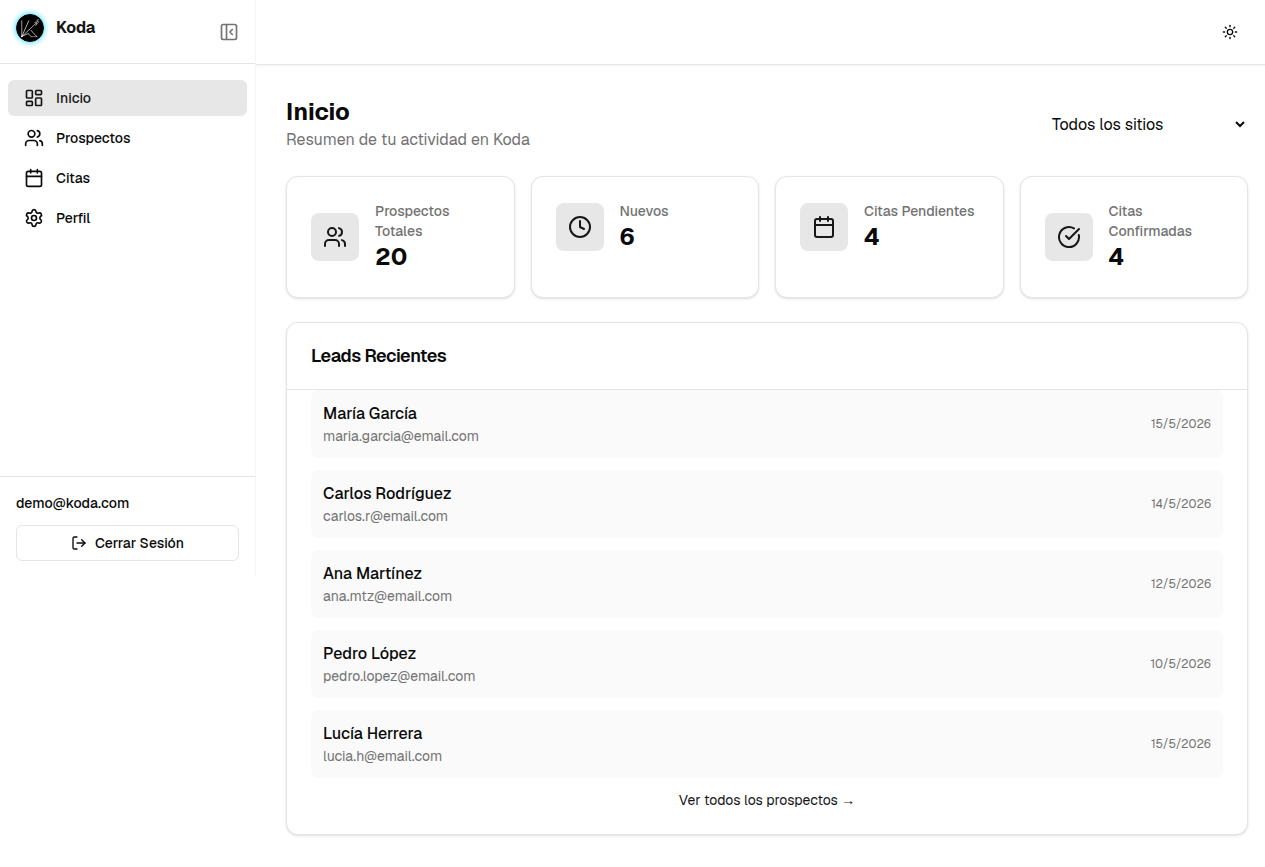Open the Perfil menu label
The height and width of the screenshot is (867, 1265).
pyautogui.click(x=73, y=218)
